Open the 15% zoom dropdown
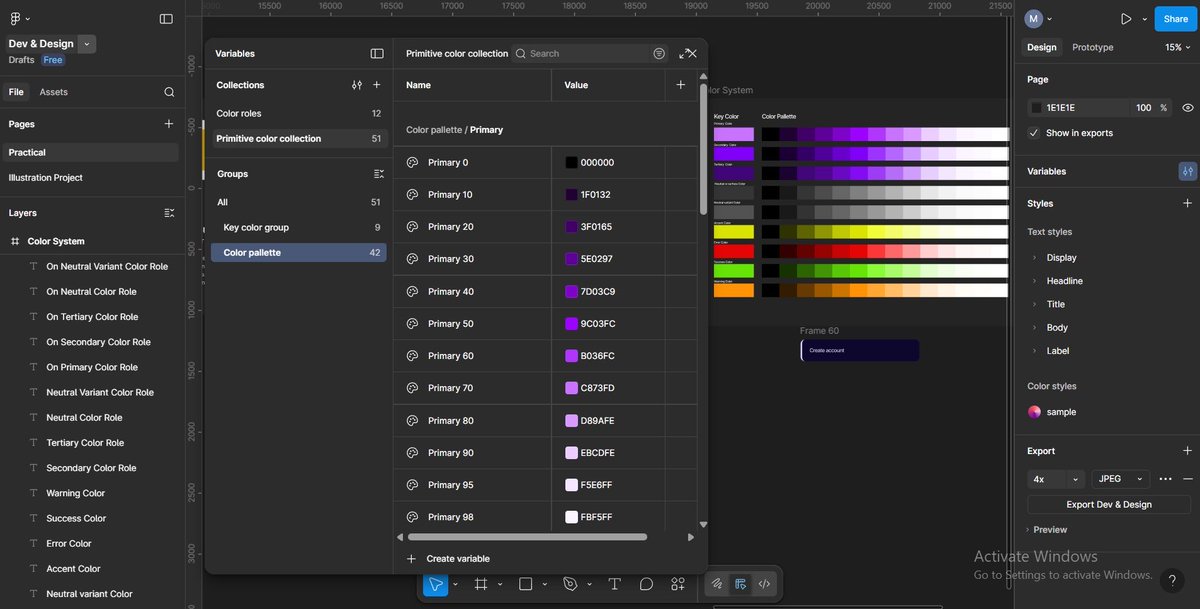The height and width of the screenshot is (609, 1200). tap(1179, 47)
